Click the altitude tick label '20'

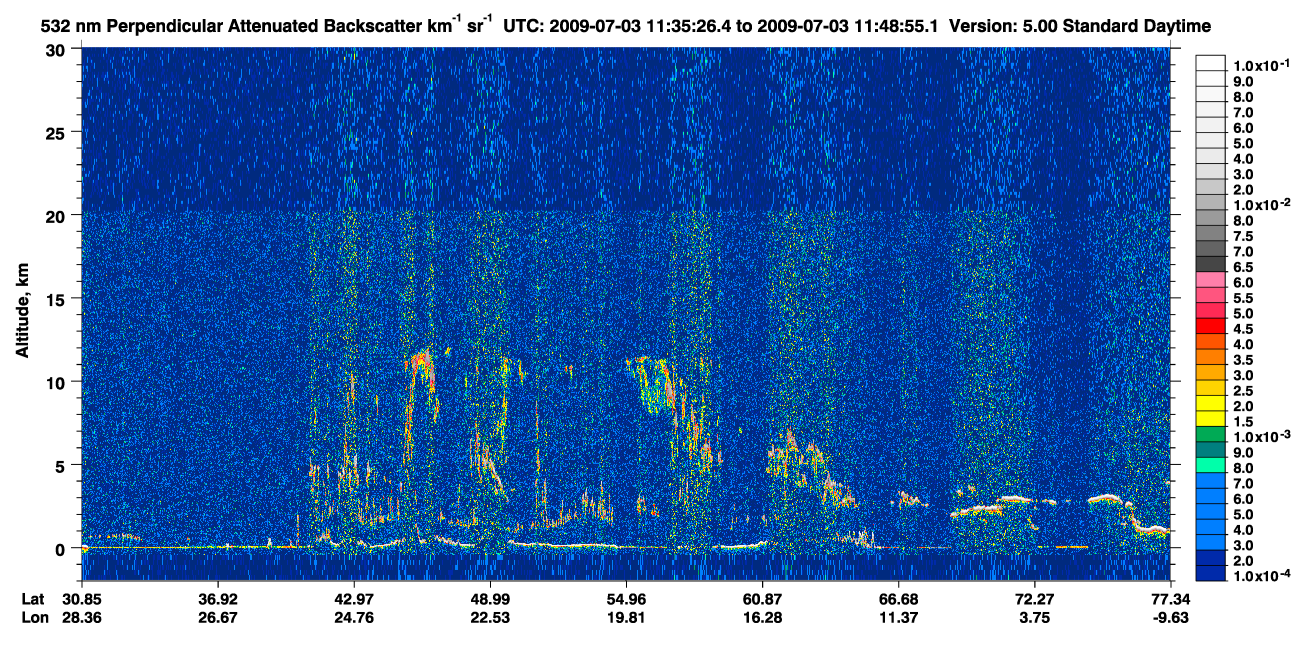point(56,215)
